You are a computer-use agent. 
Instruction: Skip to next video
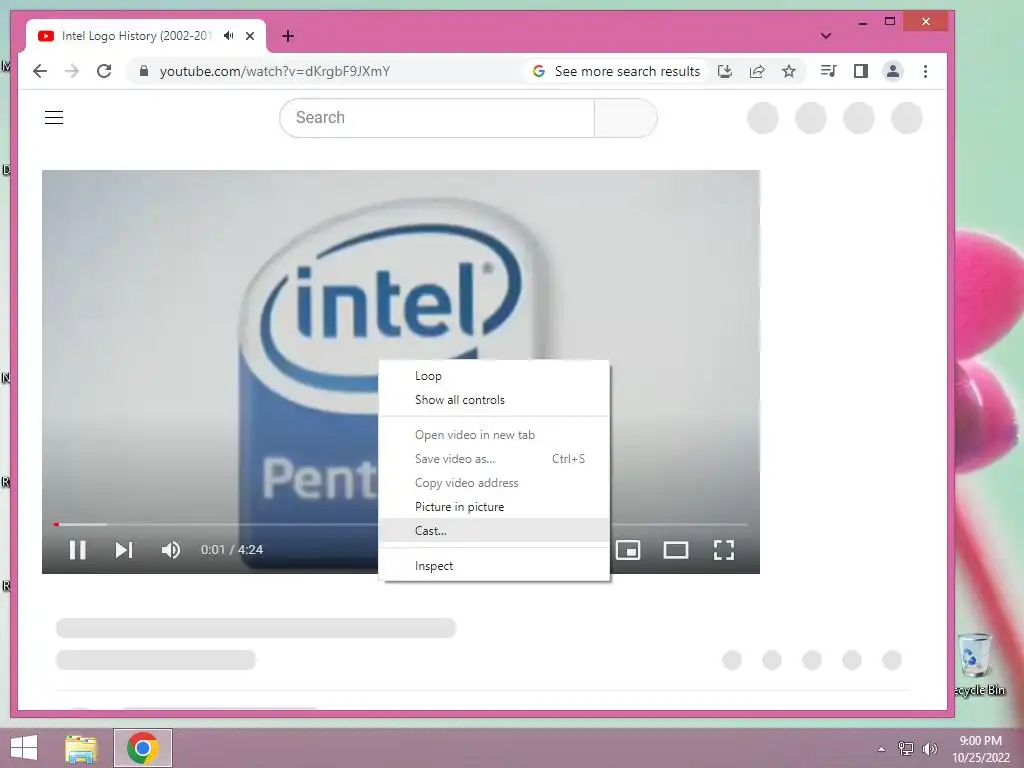pyautogui.click(x=123, y=550)
